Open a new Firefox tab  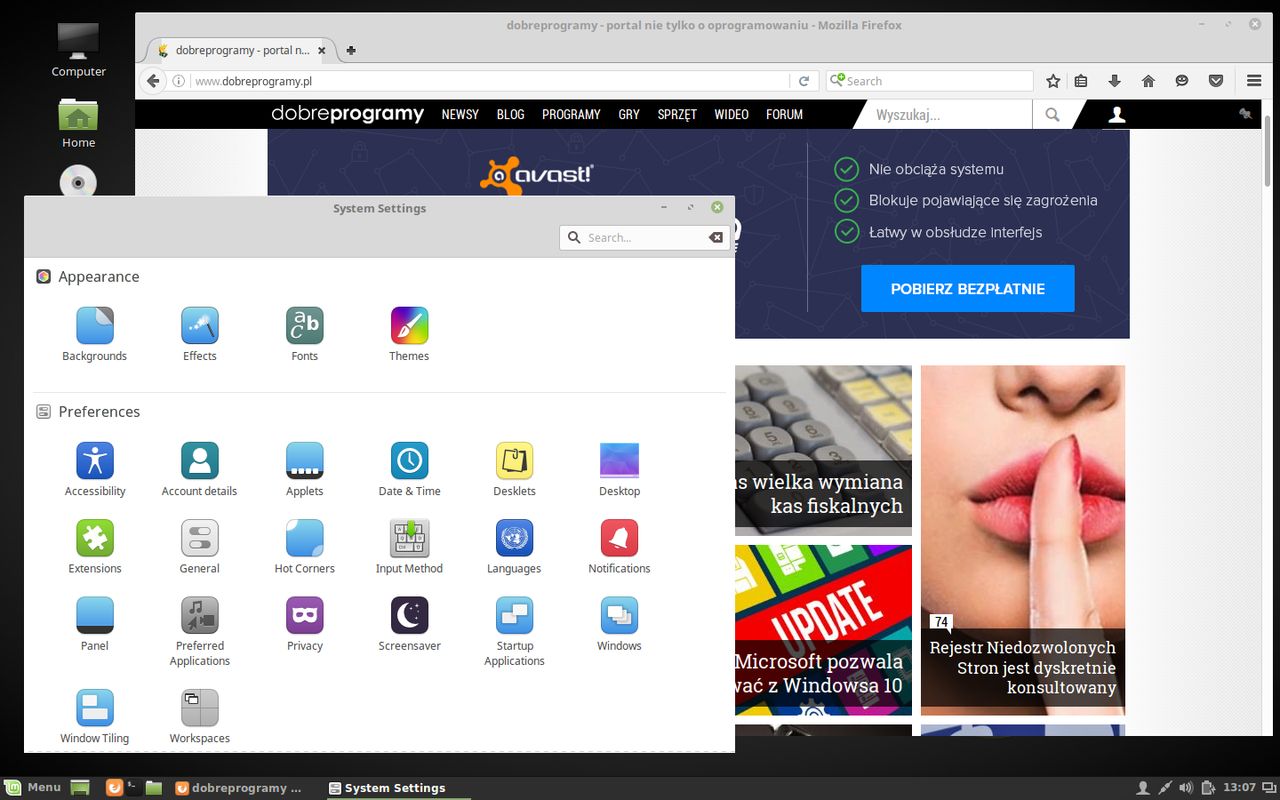[351, 50]
